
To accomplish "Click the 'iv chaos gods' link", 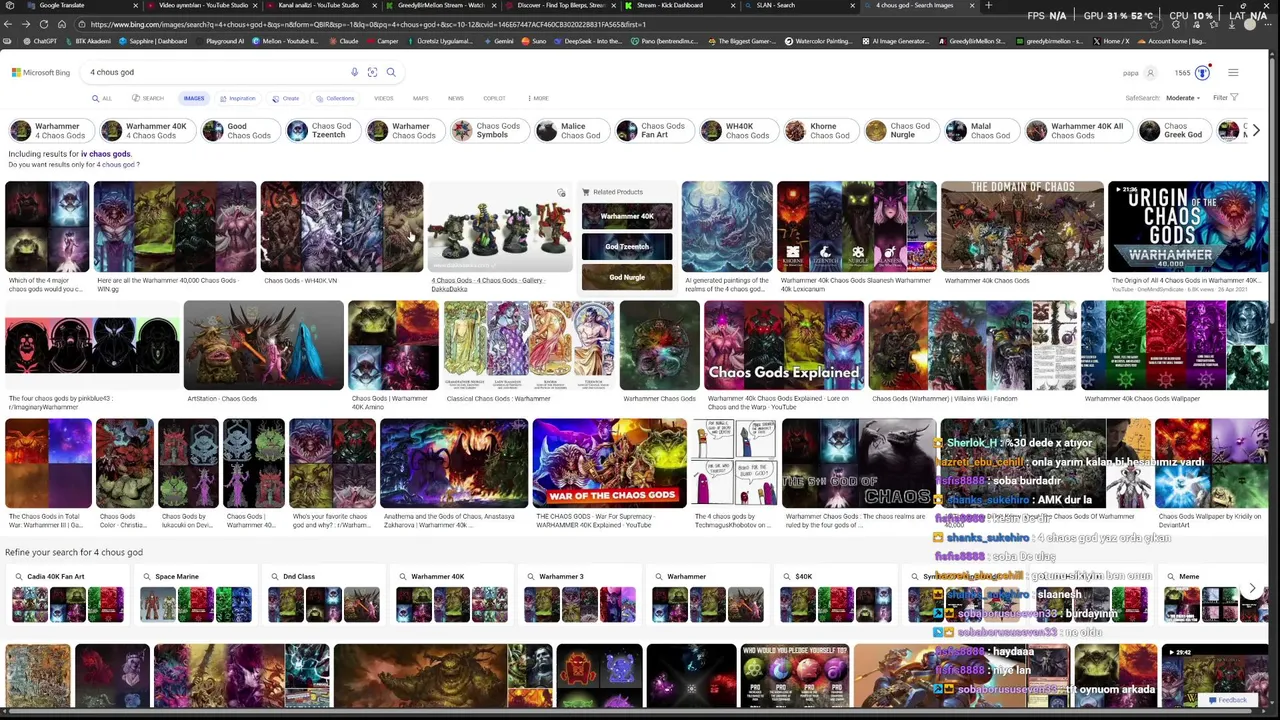I will pos(106,154).
